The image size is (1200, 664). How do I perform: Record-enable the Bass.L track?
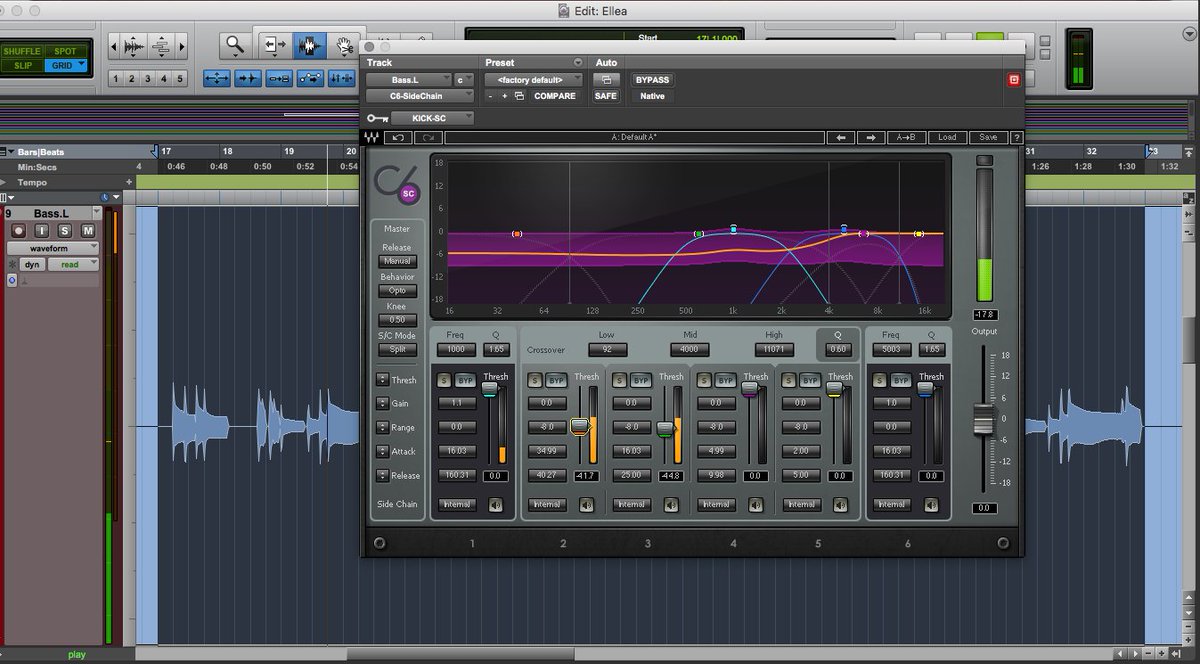[18, 230]
